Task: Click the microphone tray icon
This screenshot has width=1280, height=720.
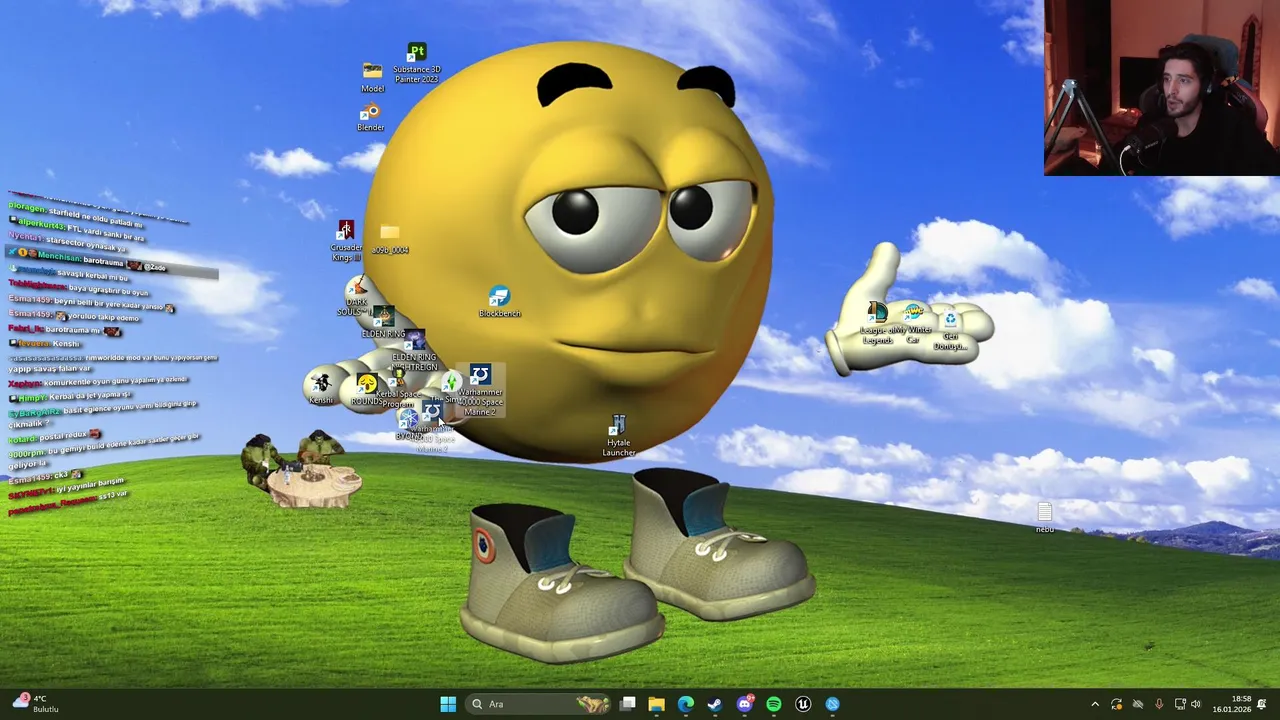Action: pos(1159,704)
